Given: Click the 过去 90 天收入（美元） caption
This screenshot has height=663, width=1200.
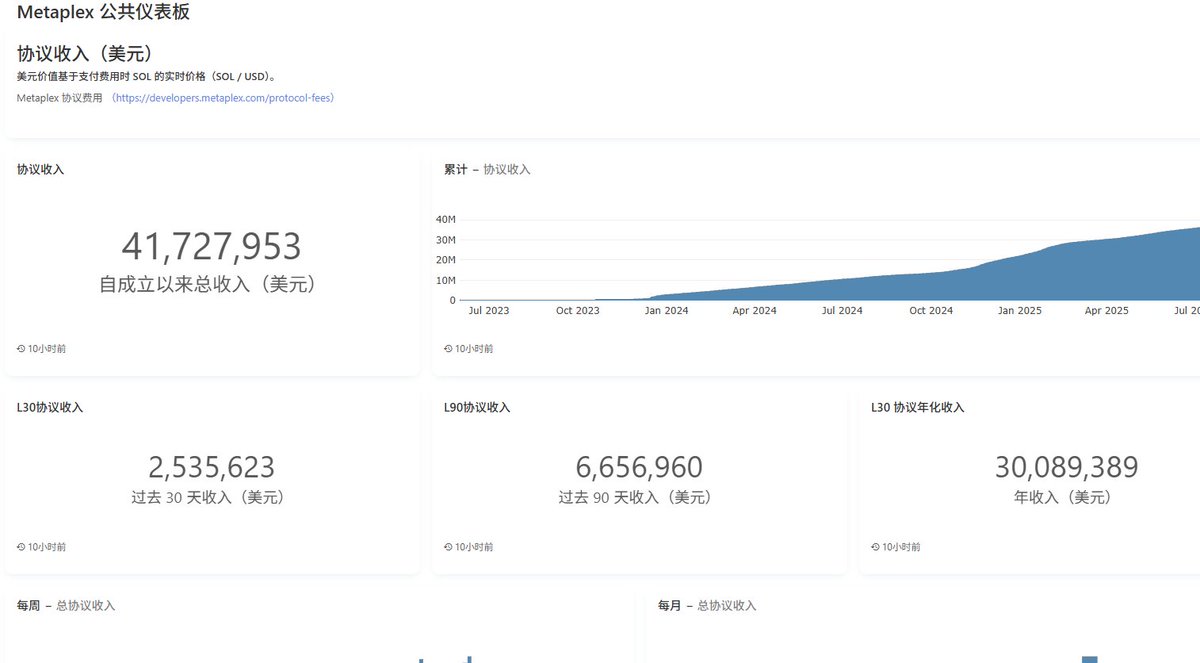Looking at the screenshot, I should [x=635, y=497].
